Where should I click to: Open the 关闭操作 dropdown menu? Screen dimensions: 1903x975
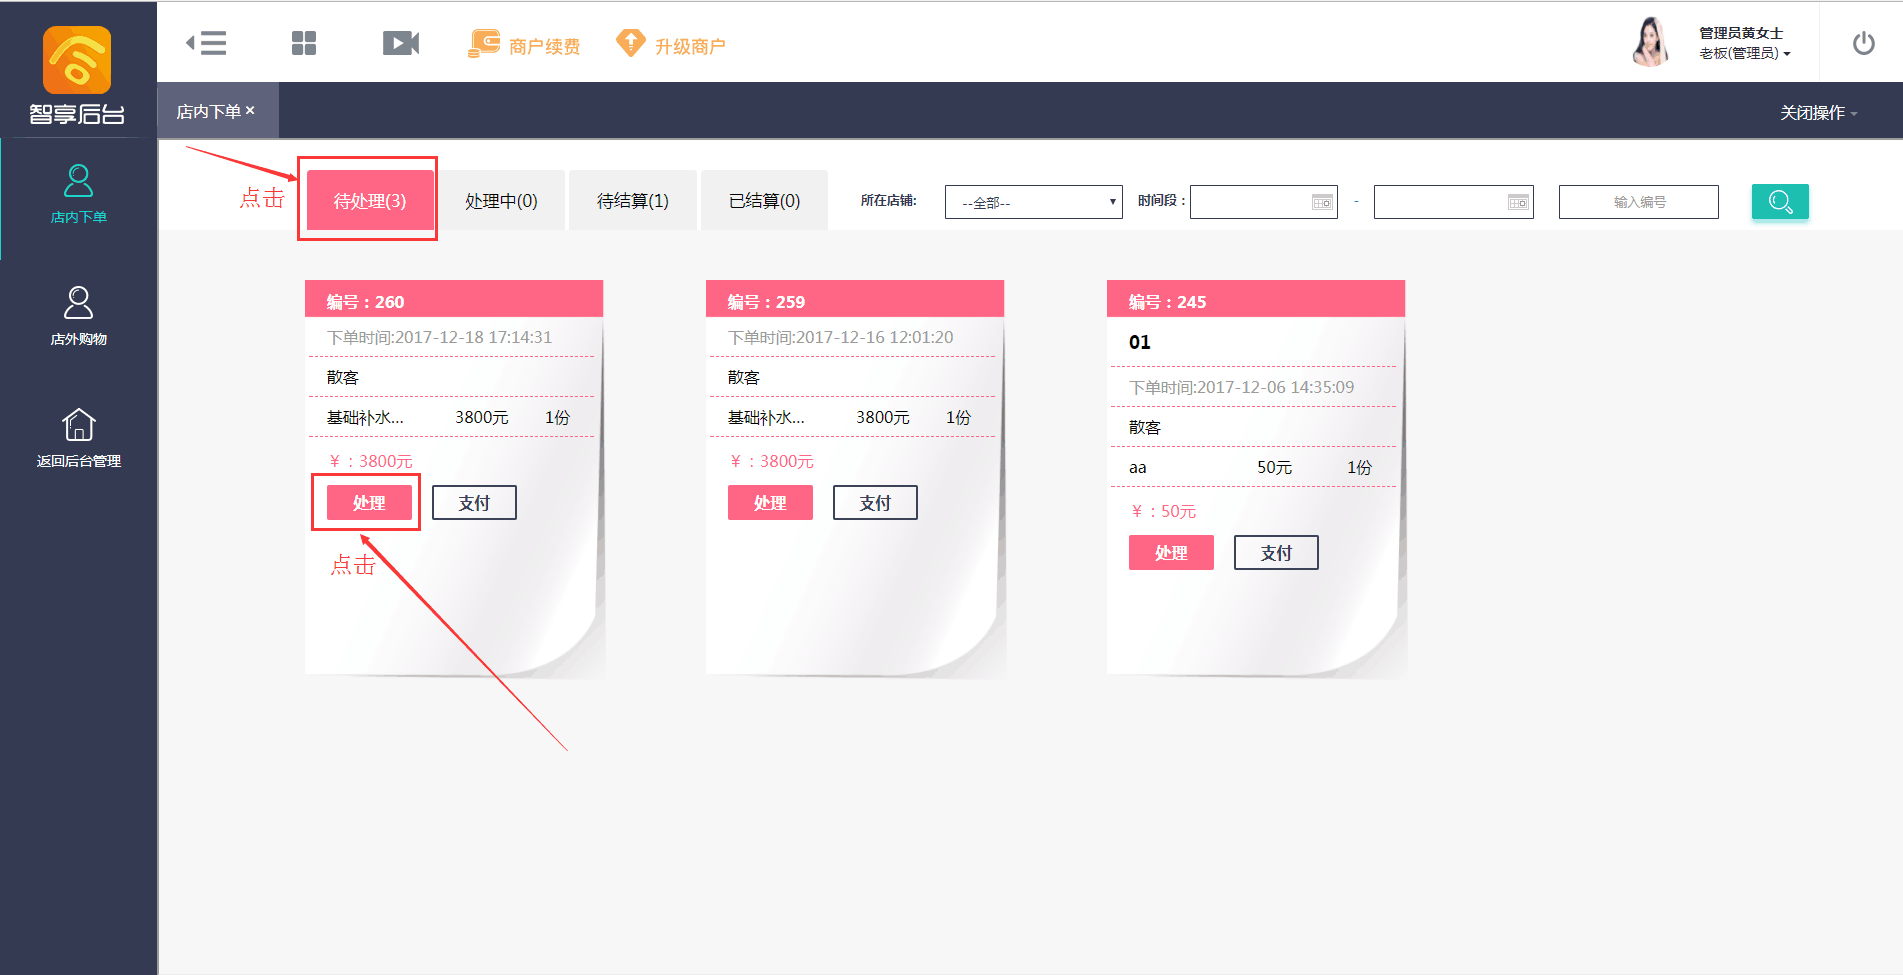pos(1818,112)
